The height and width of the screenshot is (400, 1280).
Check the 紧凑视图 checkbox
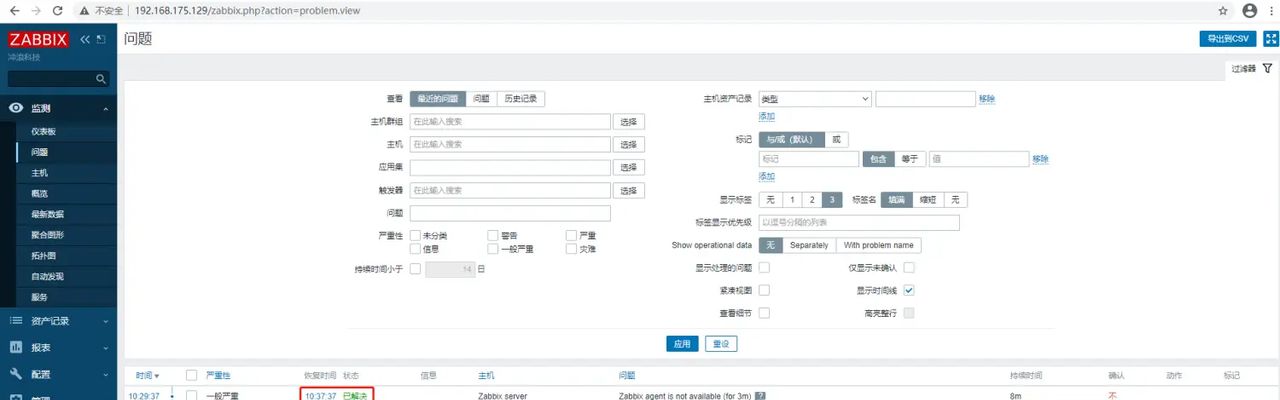click(764, 290)
